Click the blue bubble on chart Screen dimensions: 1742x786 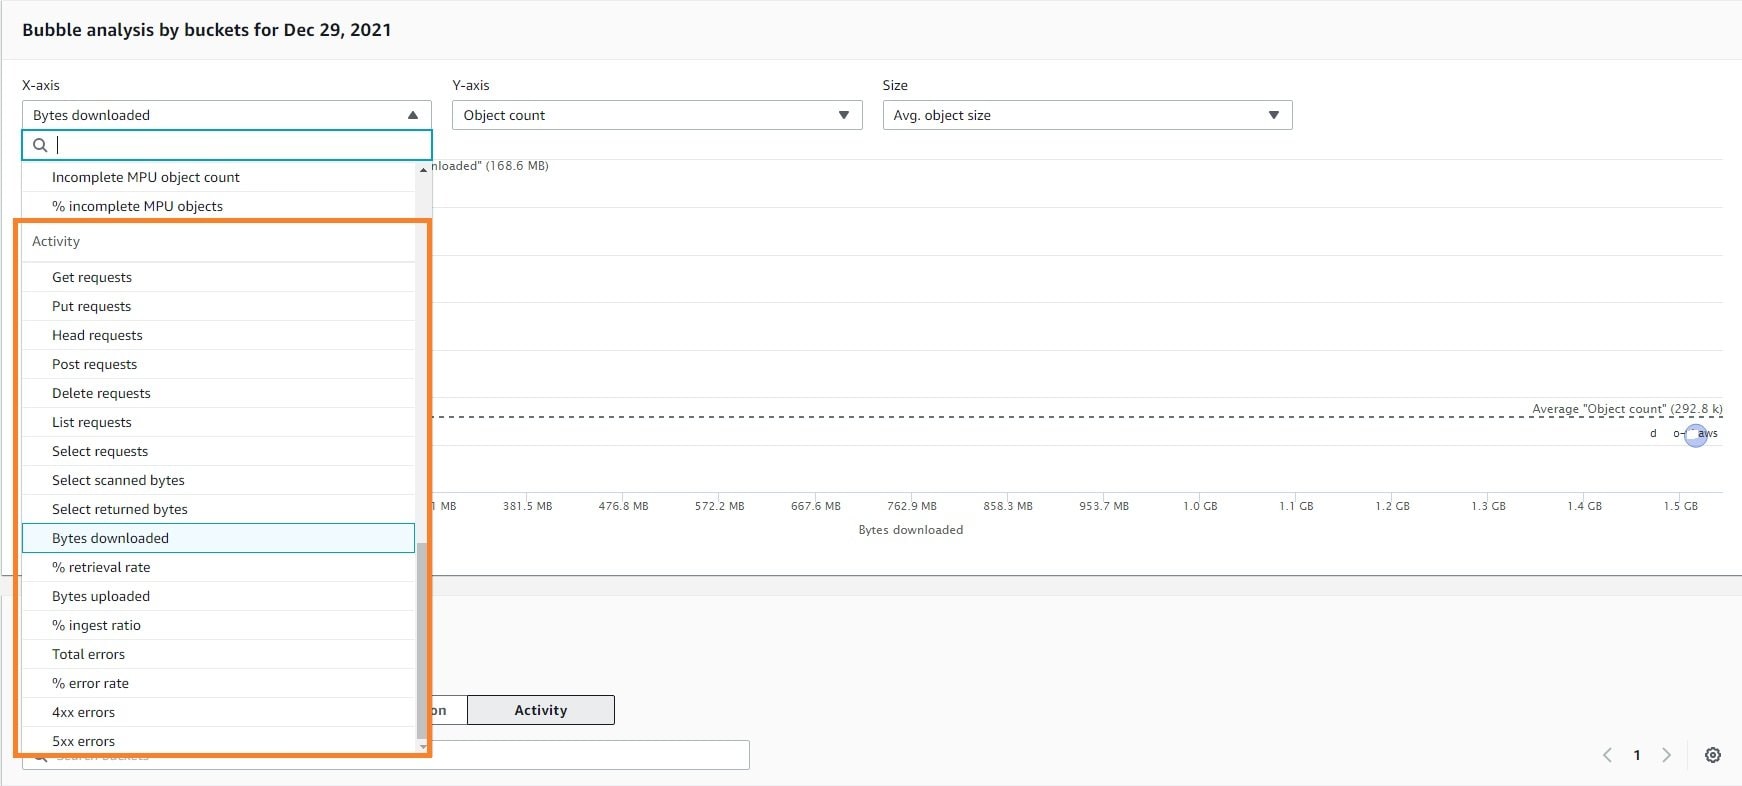1695,435
